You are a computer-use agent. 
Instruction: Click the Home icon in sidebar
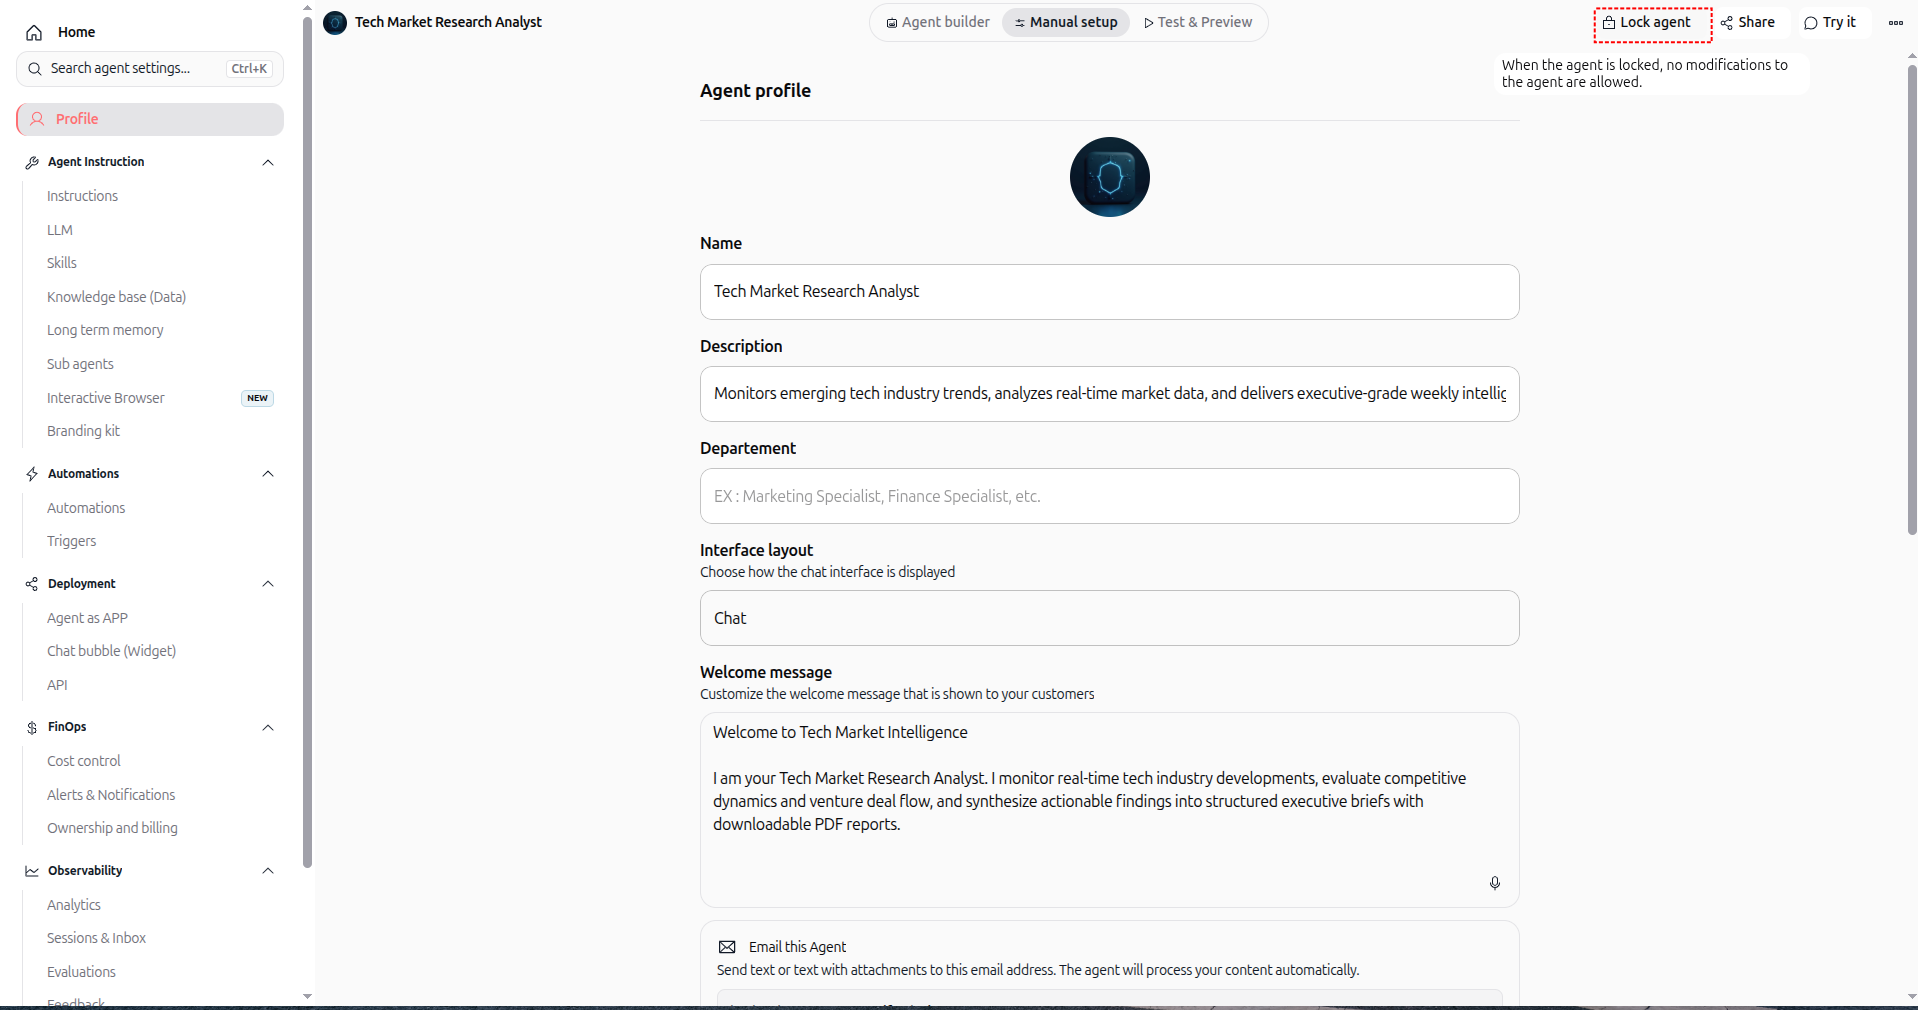point(34,33)
